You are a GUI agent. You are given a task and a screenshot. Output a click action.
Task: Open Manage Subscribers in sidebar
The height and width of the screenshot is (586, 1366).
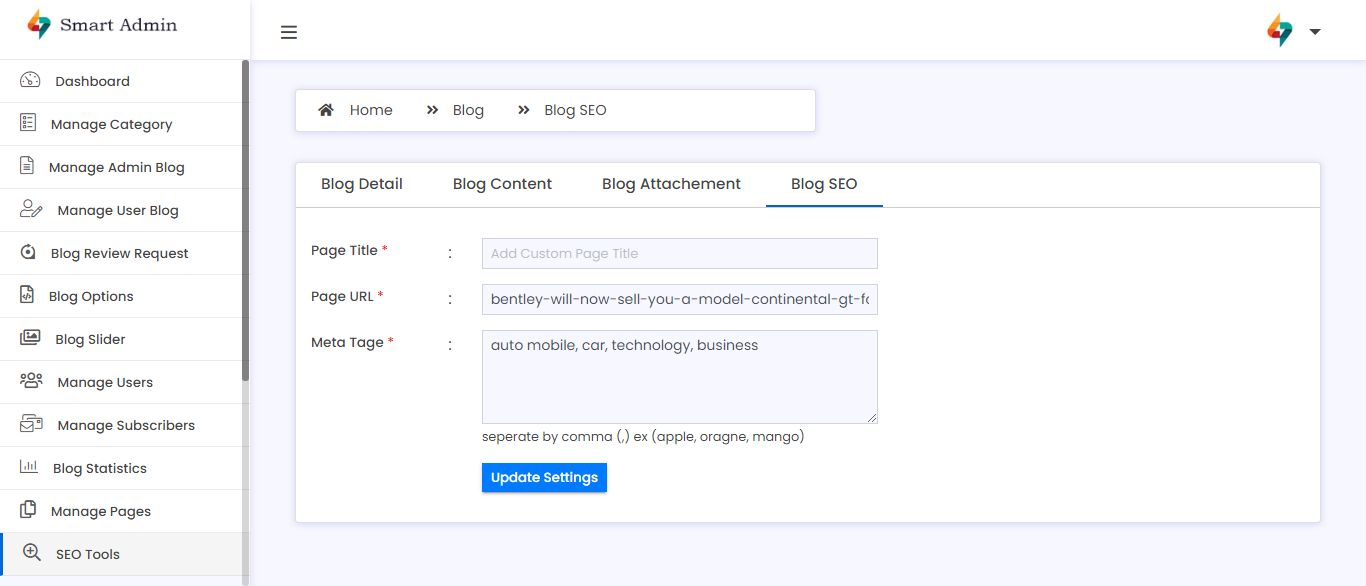pos(126,425)
